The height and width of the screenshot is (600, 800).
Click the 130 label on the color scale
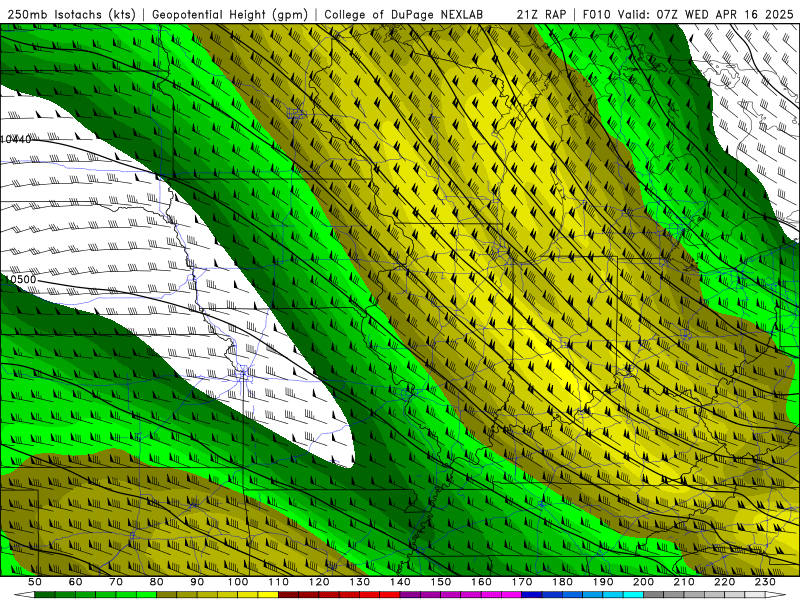click(x=360, y=582)
